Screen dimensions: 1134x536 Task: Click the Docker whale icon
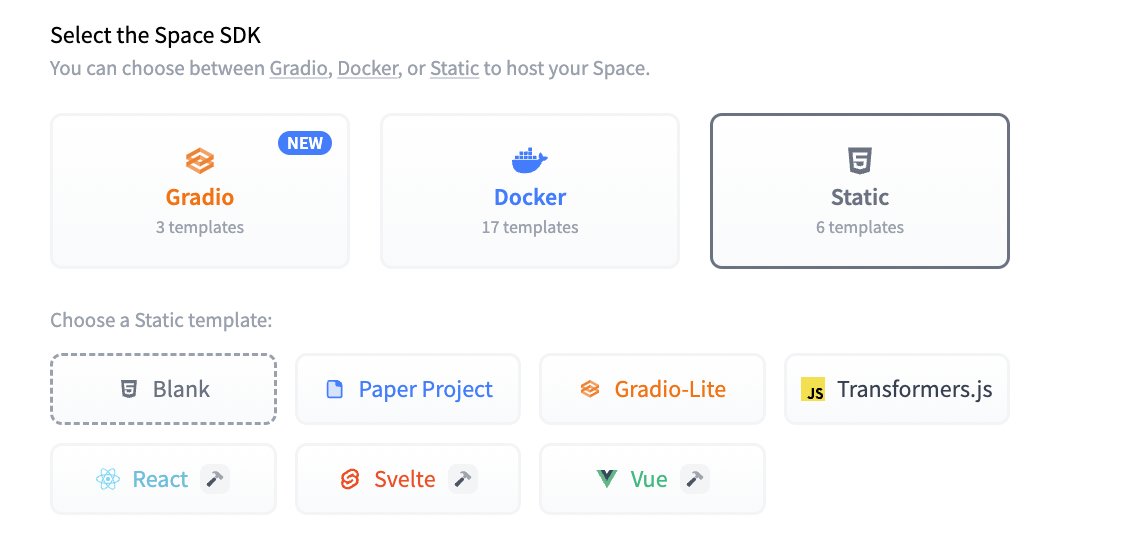(x=529, y=161)
